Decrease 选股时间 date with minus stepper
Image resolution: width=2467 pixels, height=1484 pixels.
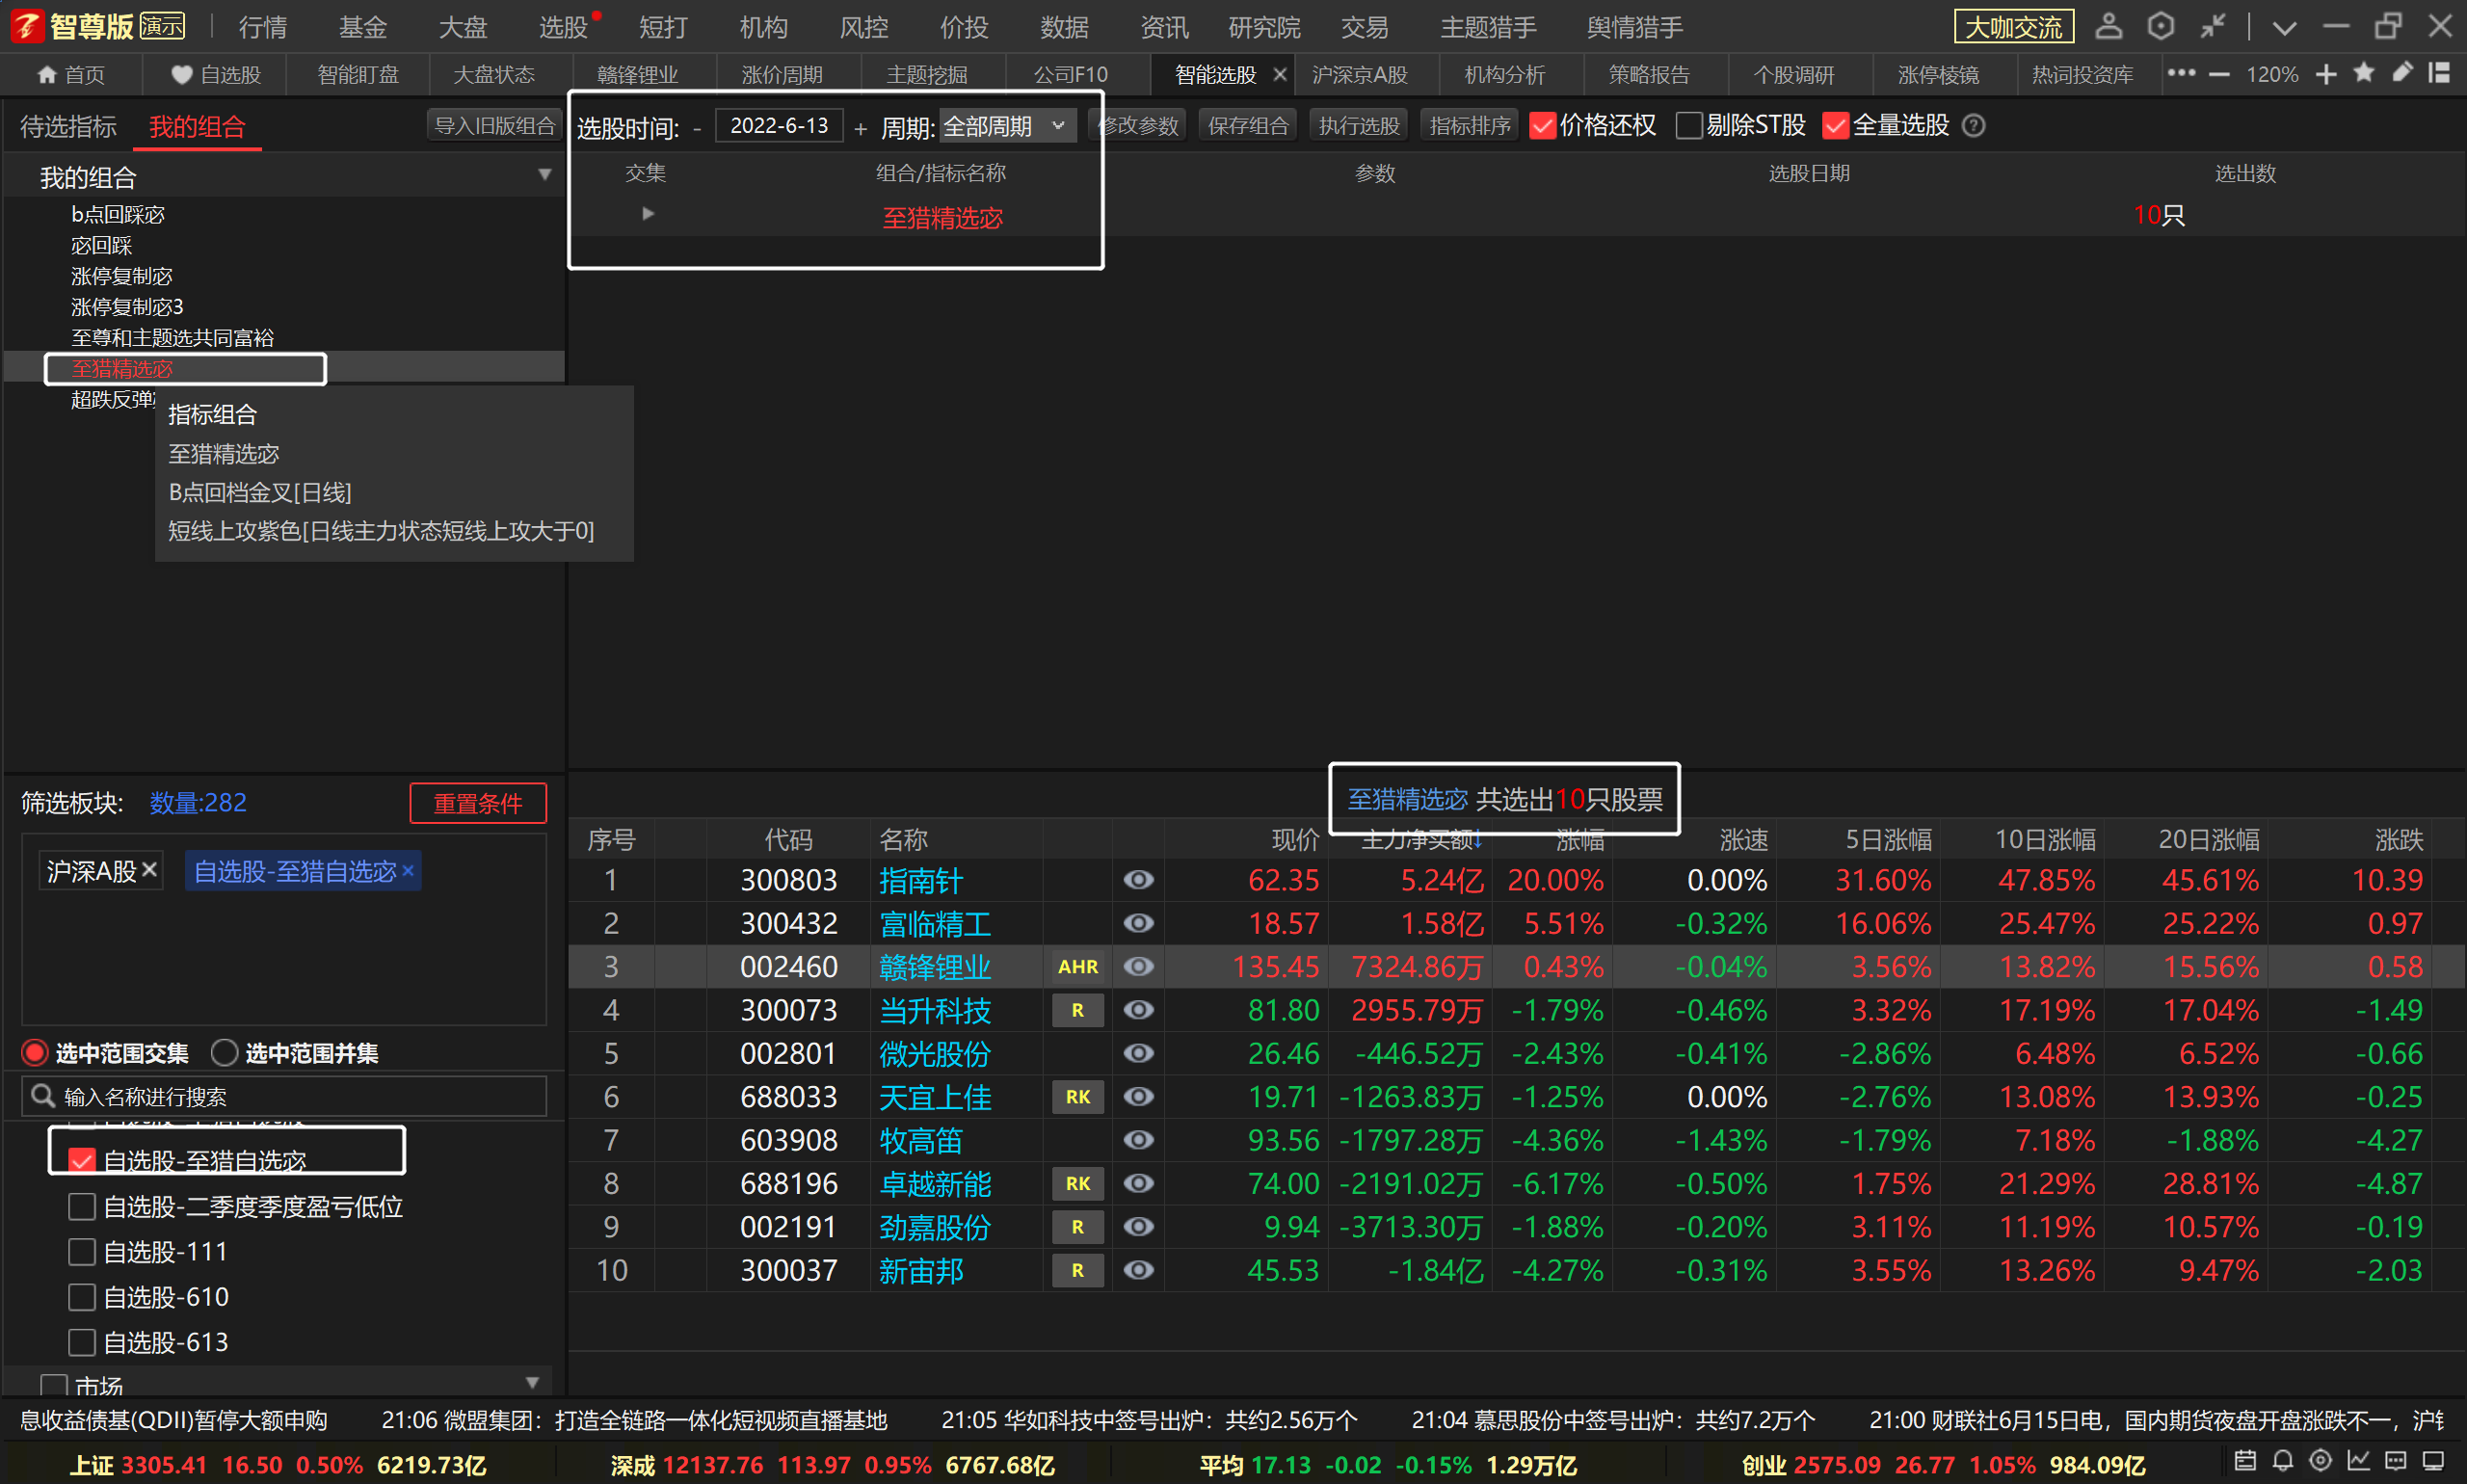pyautogui.click(x=697, y=128)
